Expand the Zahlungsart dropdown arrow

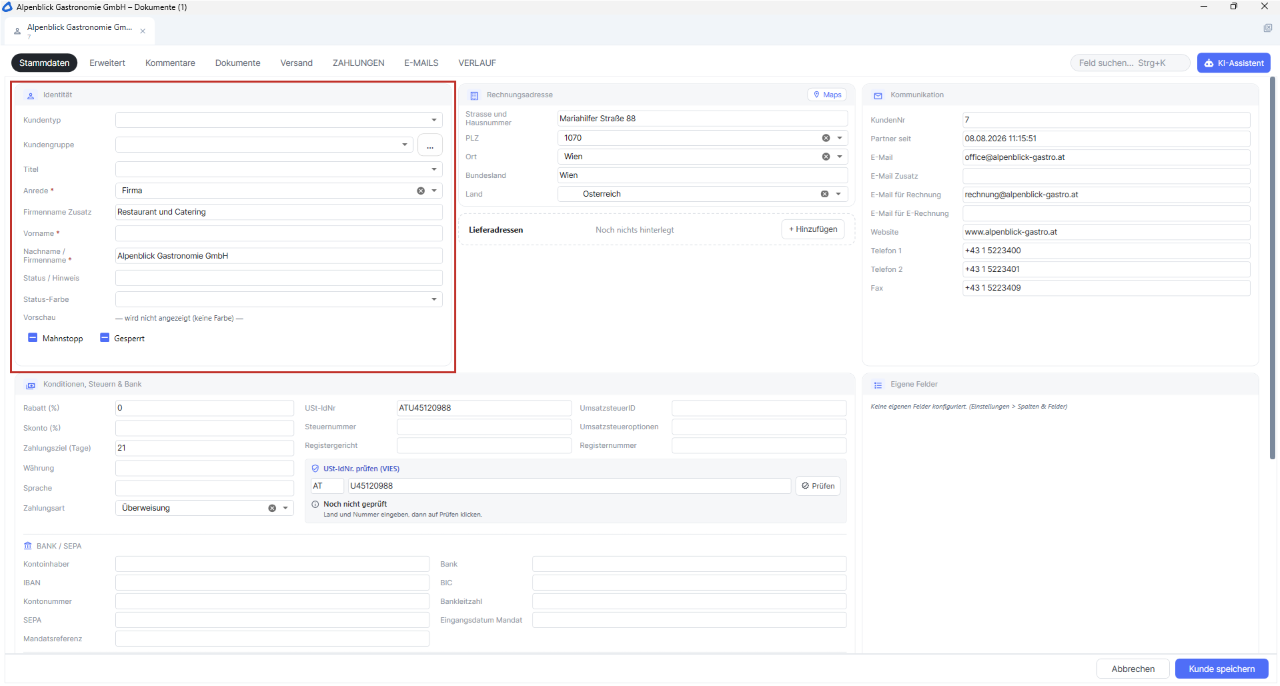click(286, 508)
